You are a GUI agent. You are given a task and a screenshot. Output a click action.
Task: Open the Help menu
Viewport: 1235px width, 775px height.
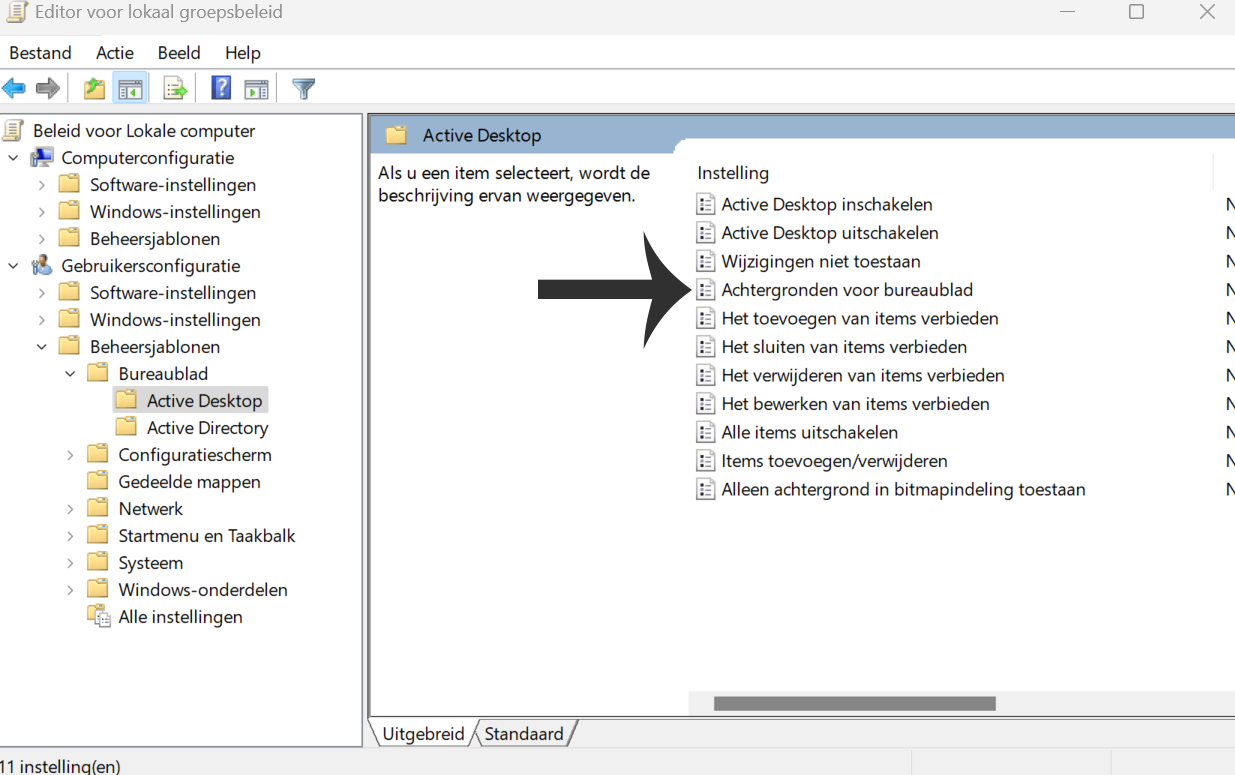tap(242, 53)
